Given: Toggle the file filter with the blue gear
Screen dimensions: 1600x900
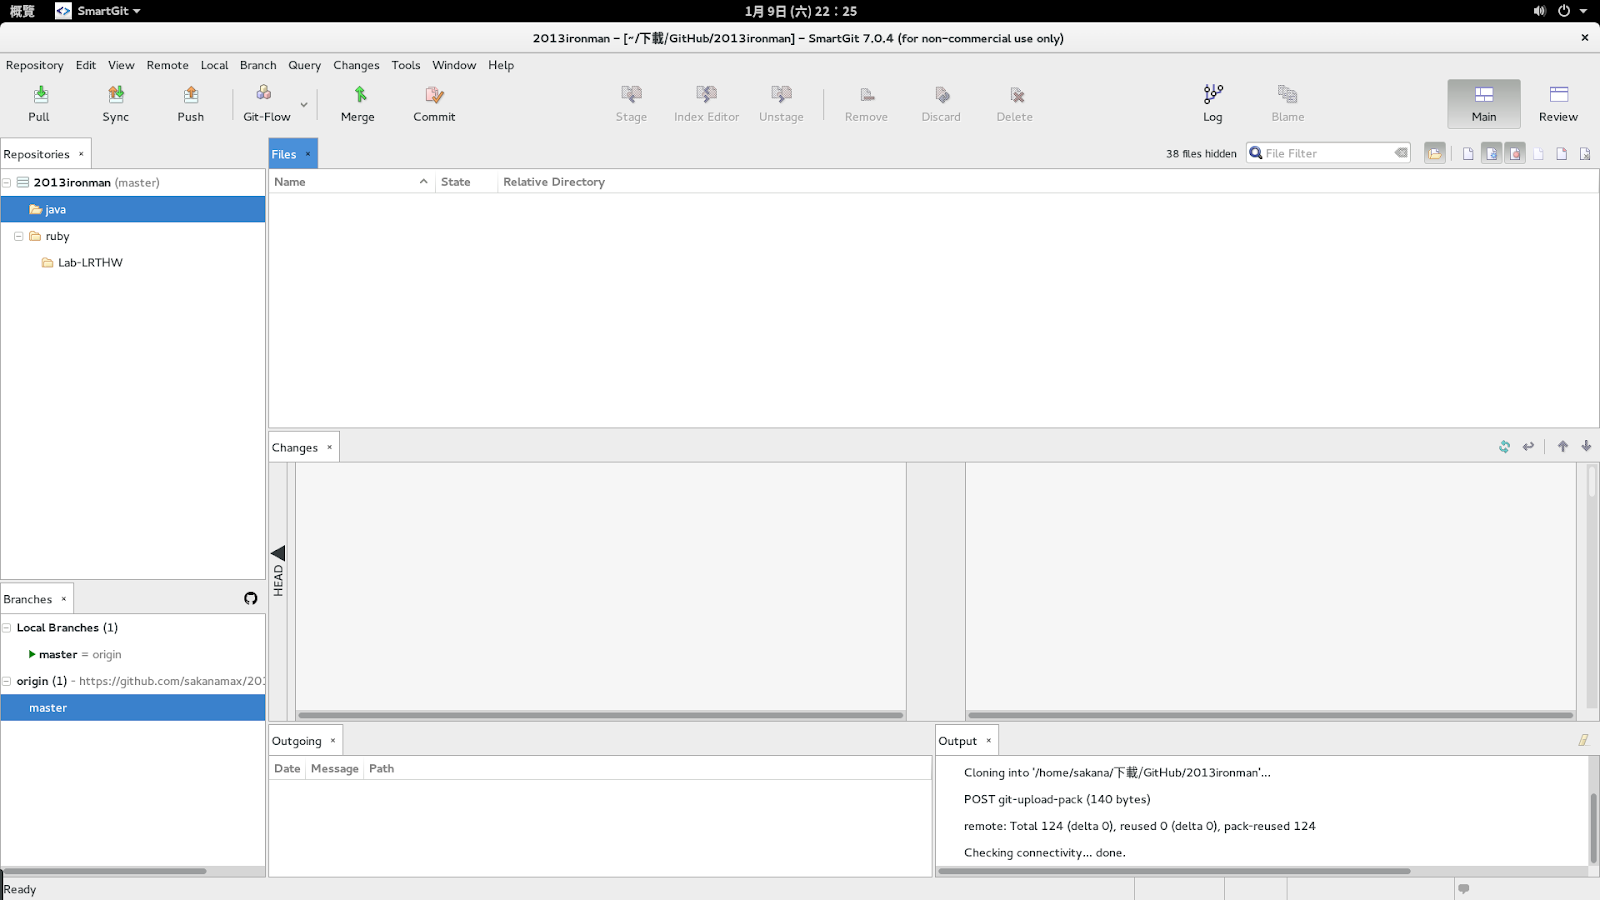Looking at the screenshot, I should [1491, 153].
